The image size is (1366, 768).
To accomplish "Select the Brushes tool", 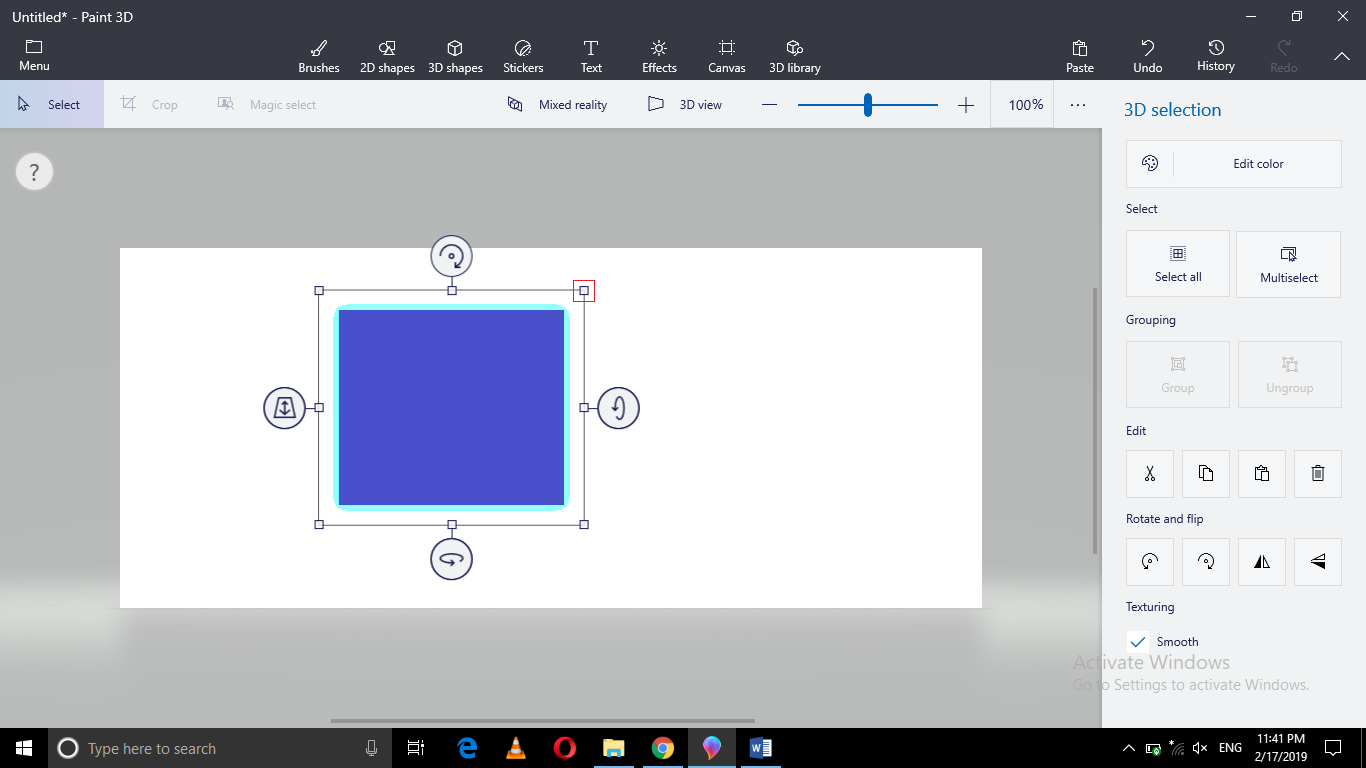I will tap(318, 55).
